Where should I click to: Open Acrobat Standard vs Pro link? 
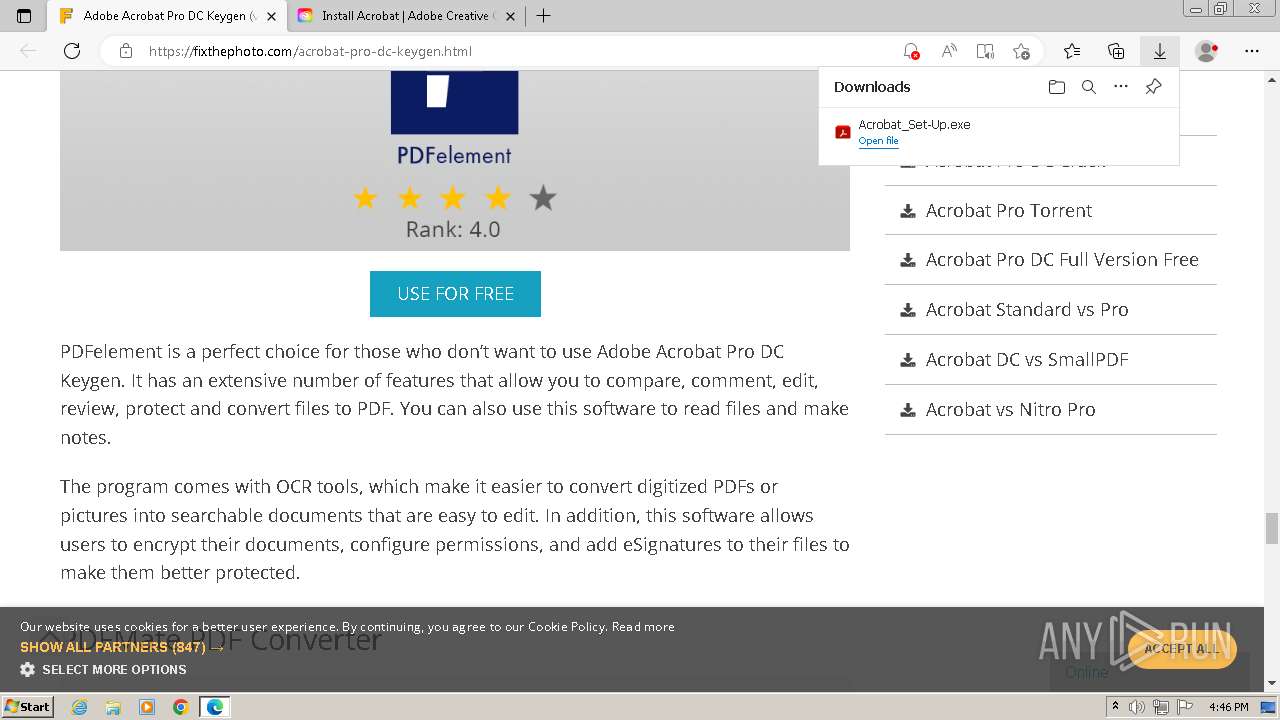[x=1027, y=310]
